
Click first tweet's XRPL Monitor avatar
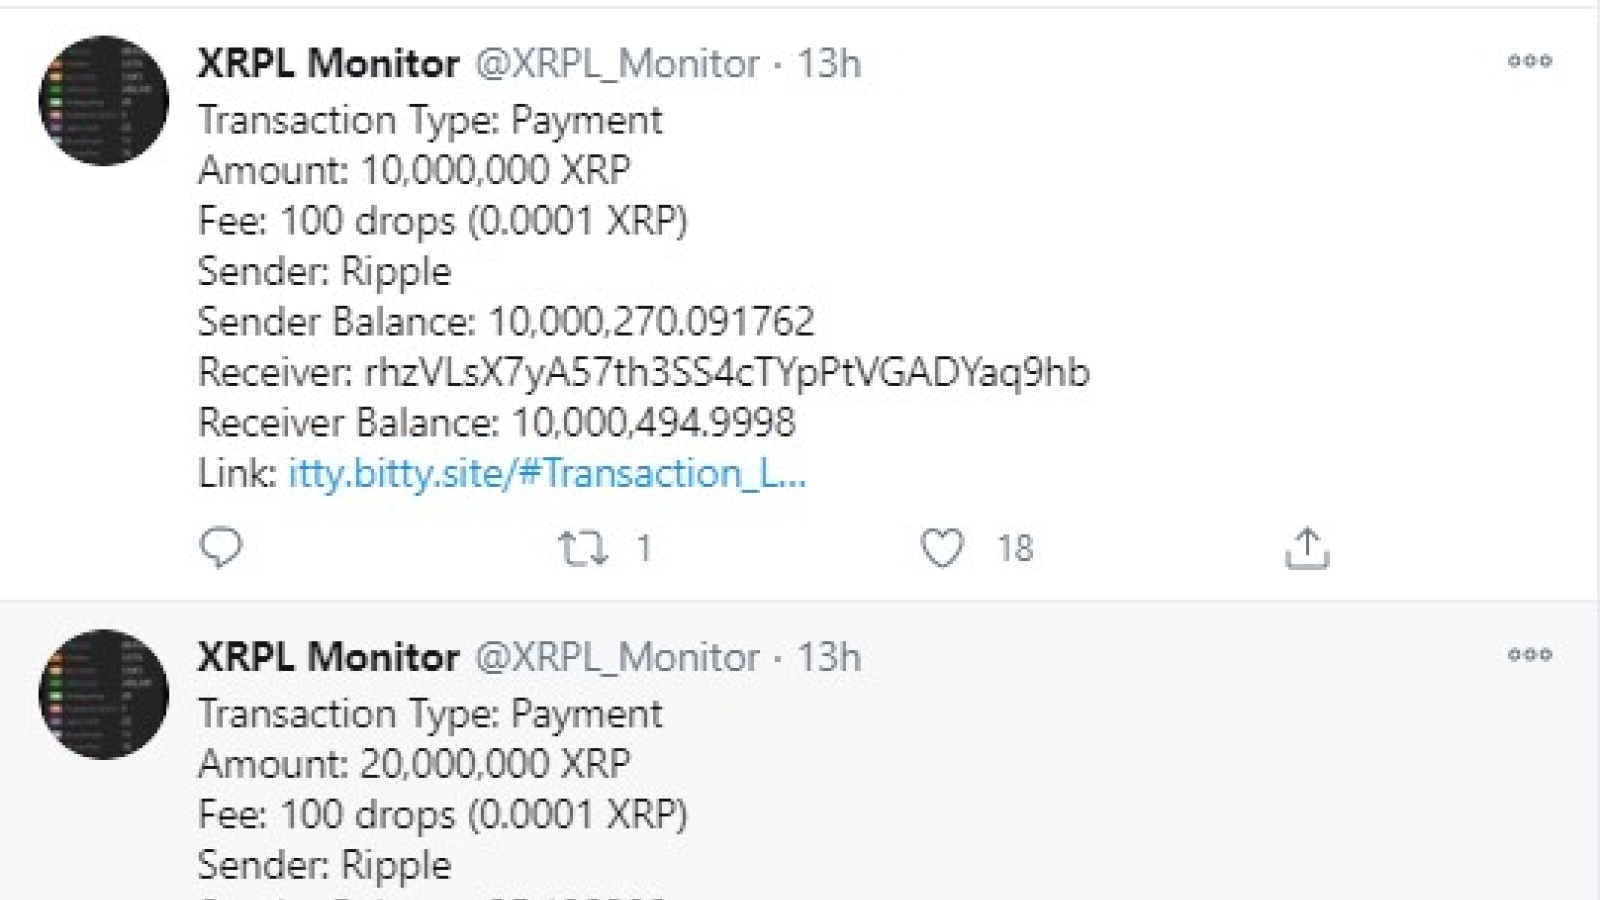click(x=103, y=101)
